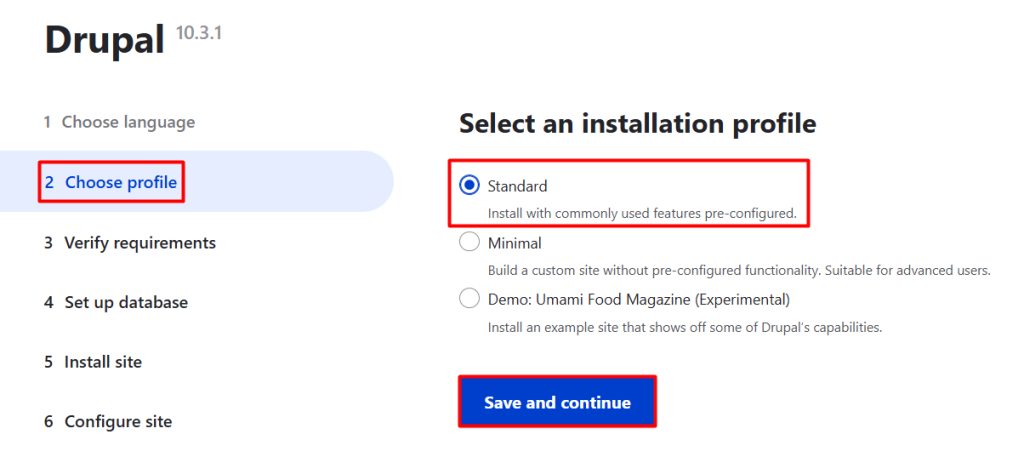The width and height of the screenshot is (1024, 457).
Task: Click the advanced users description text
Action: pos(739,270)
